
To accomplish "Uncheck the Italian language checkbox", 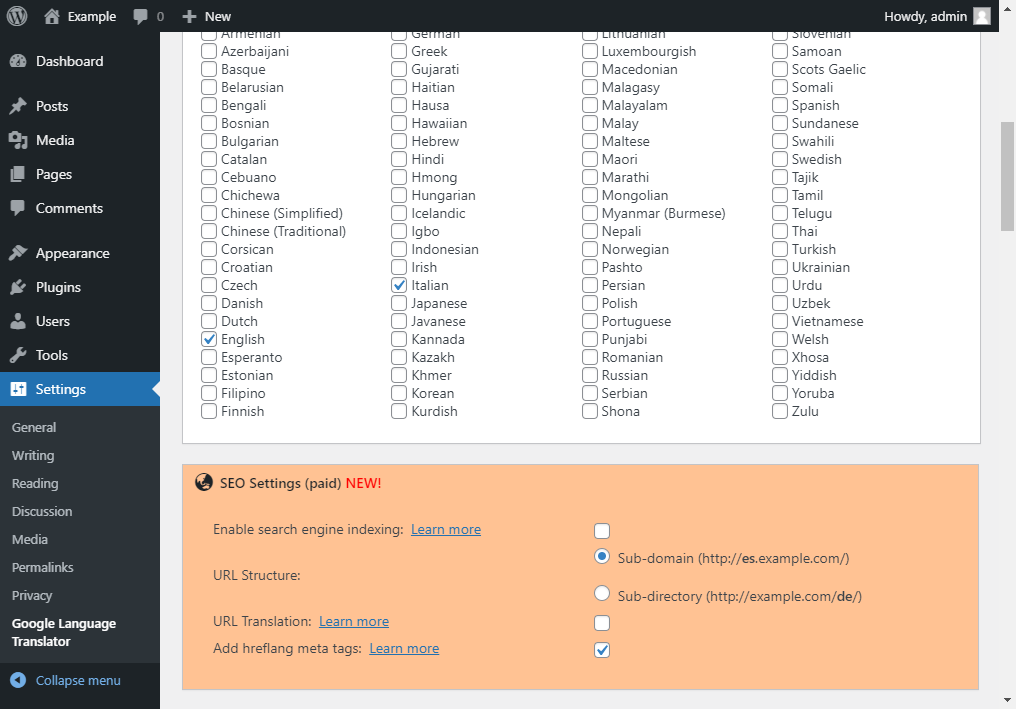I will [399, 285].
